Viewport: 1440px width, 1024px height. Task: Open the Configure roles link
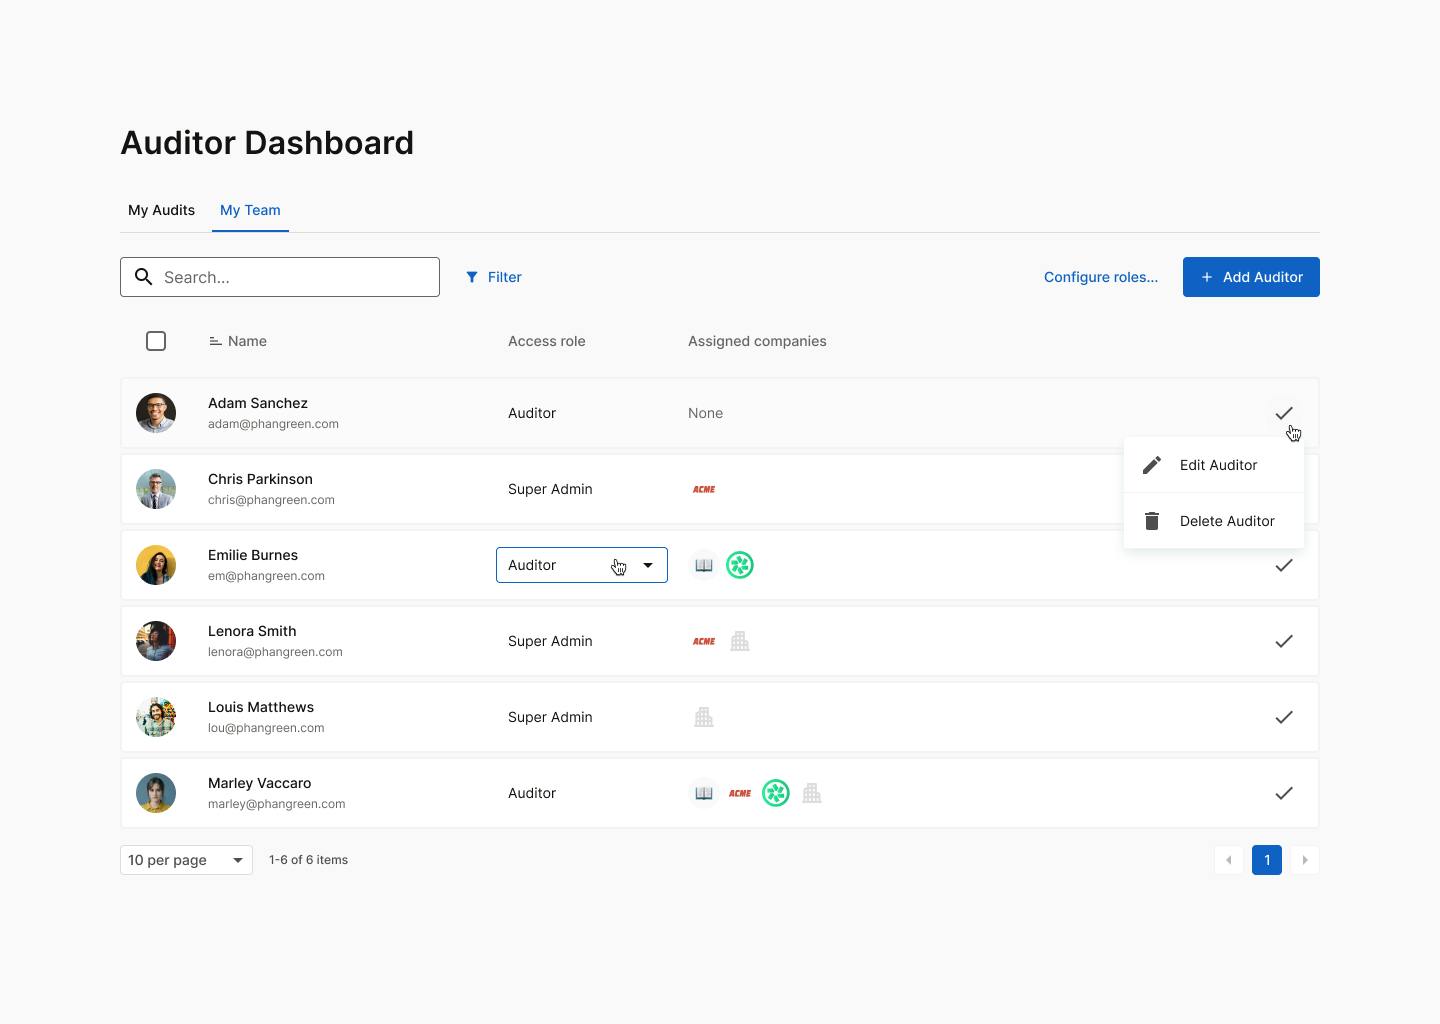pos(1100,277)
